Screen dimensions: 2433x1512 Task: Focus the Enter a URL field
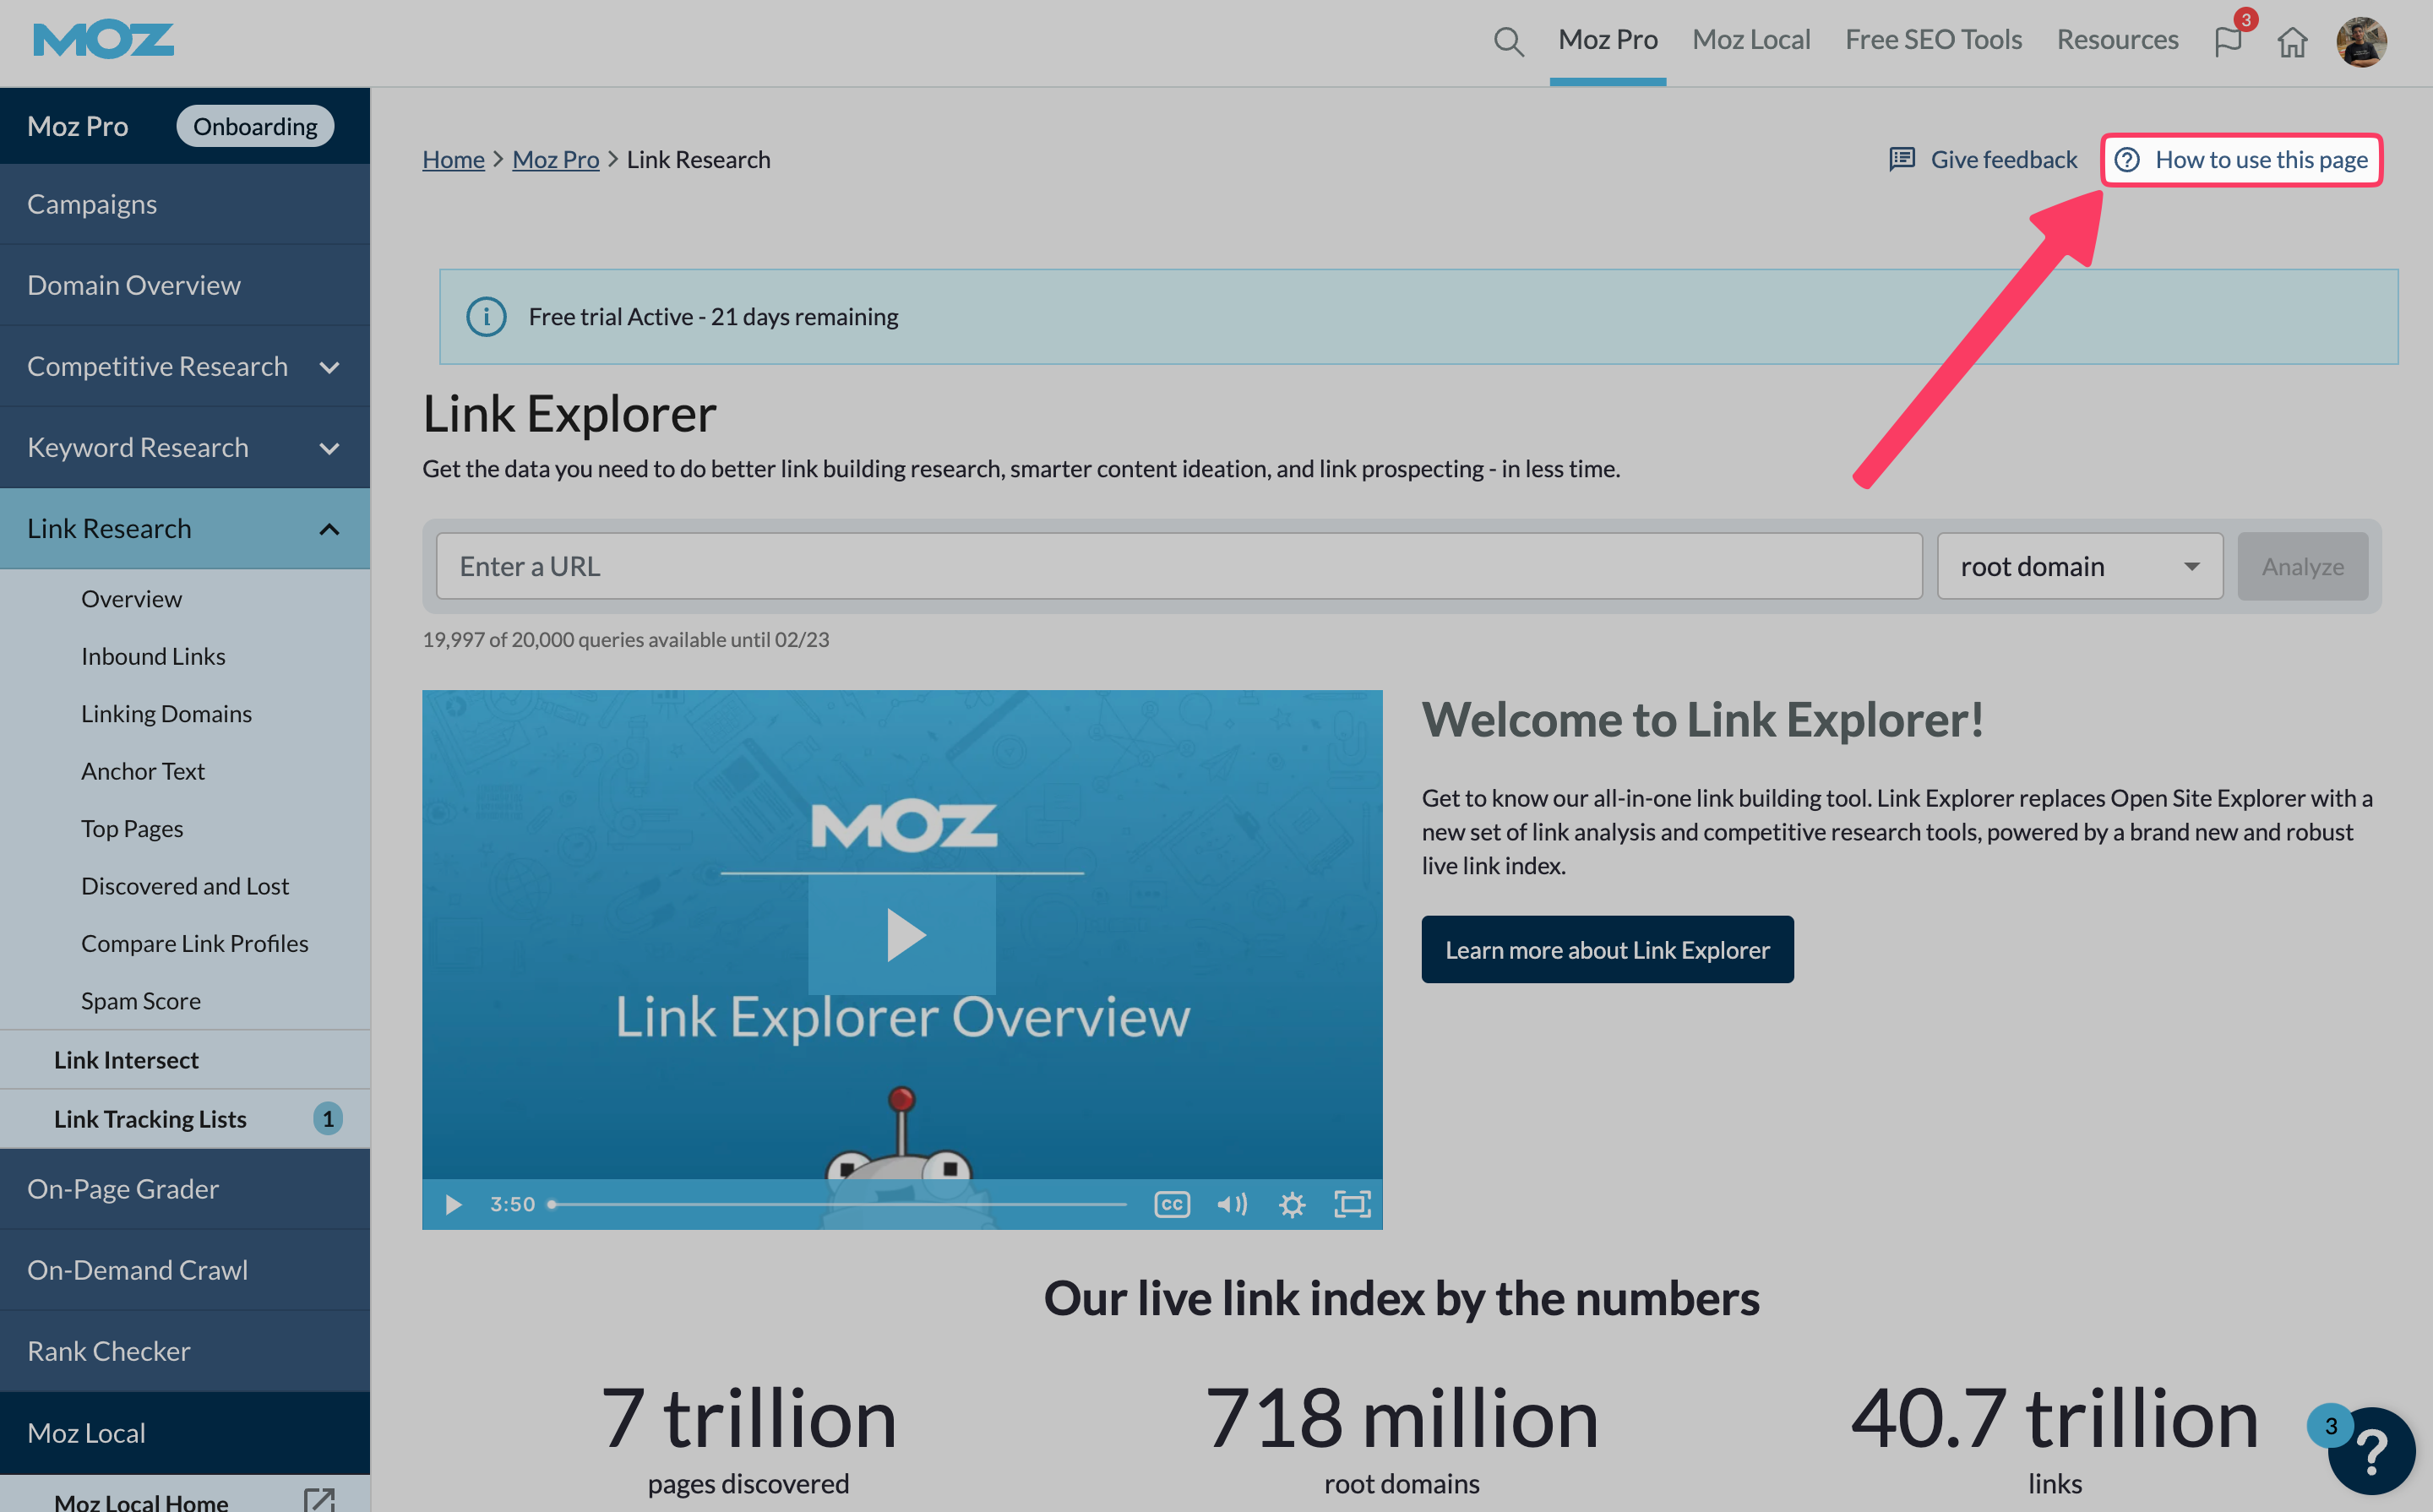point(1179,566)
